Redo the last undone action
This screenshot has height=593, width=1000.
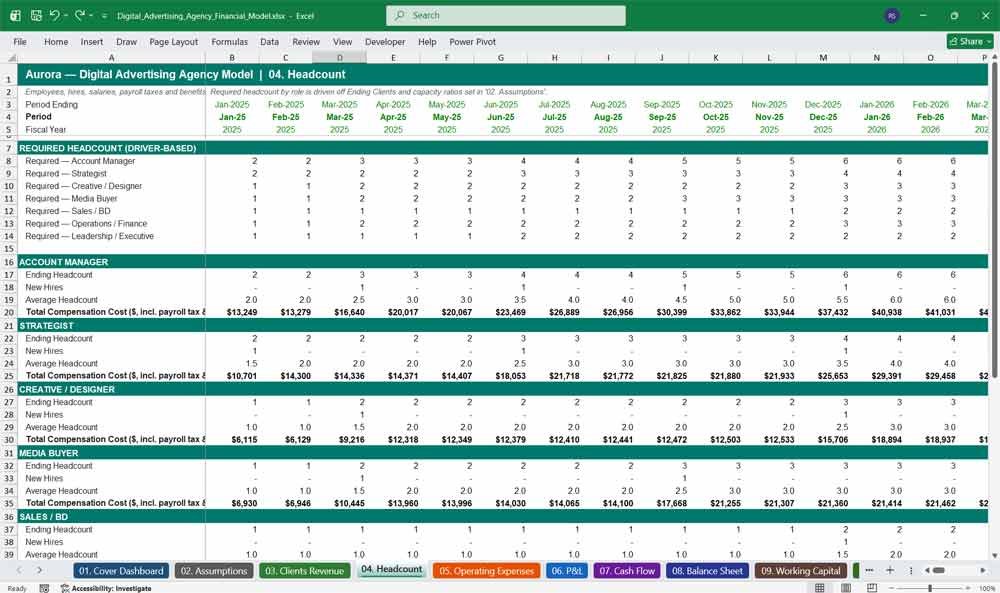80,15
